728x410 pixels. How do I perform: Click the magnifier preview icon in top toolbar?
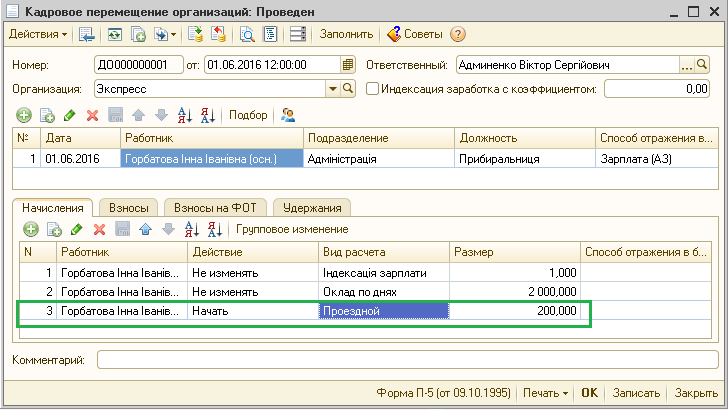[x=247, y=34]
